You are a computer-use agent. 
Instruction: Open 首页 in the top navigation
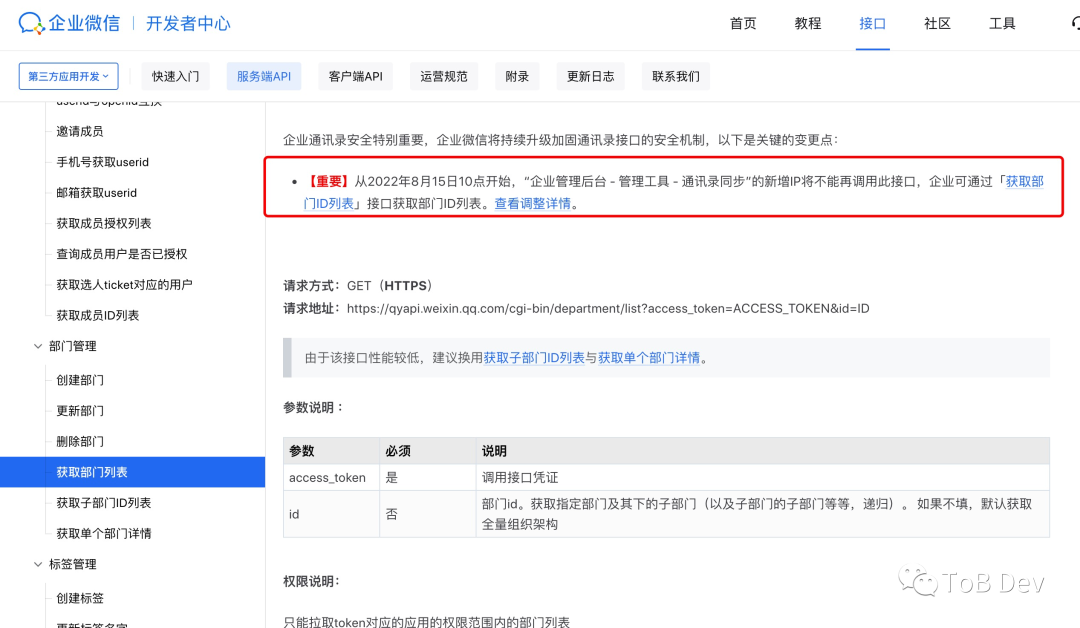pos(743,23)
